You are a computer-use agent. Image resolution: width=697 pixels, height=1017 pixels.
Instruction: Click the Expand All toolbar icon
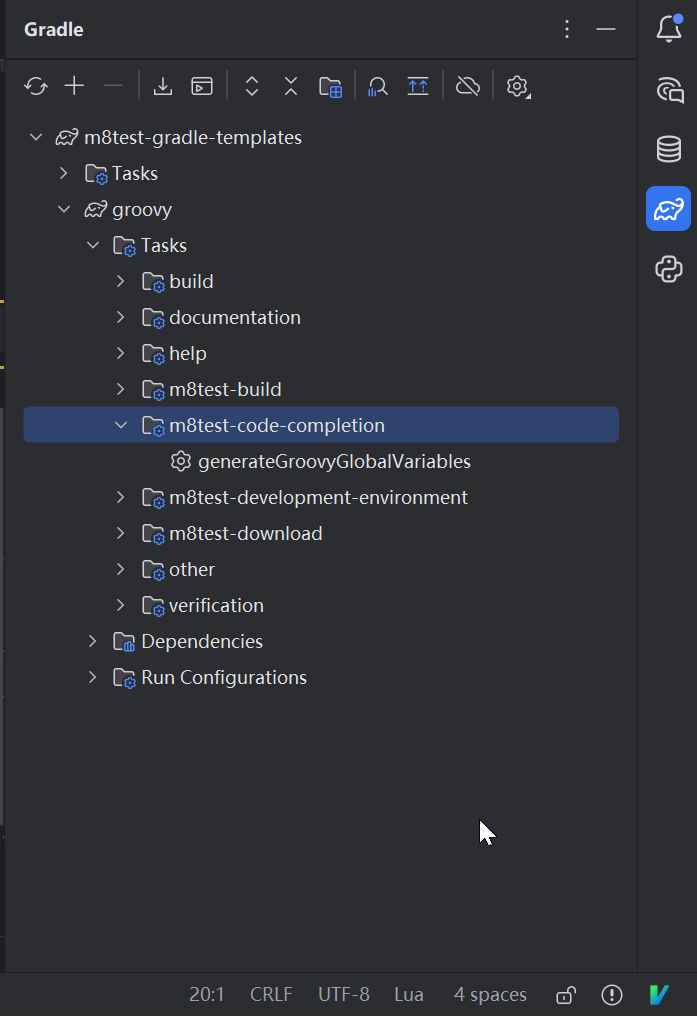(252, 86)
